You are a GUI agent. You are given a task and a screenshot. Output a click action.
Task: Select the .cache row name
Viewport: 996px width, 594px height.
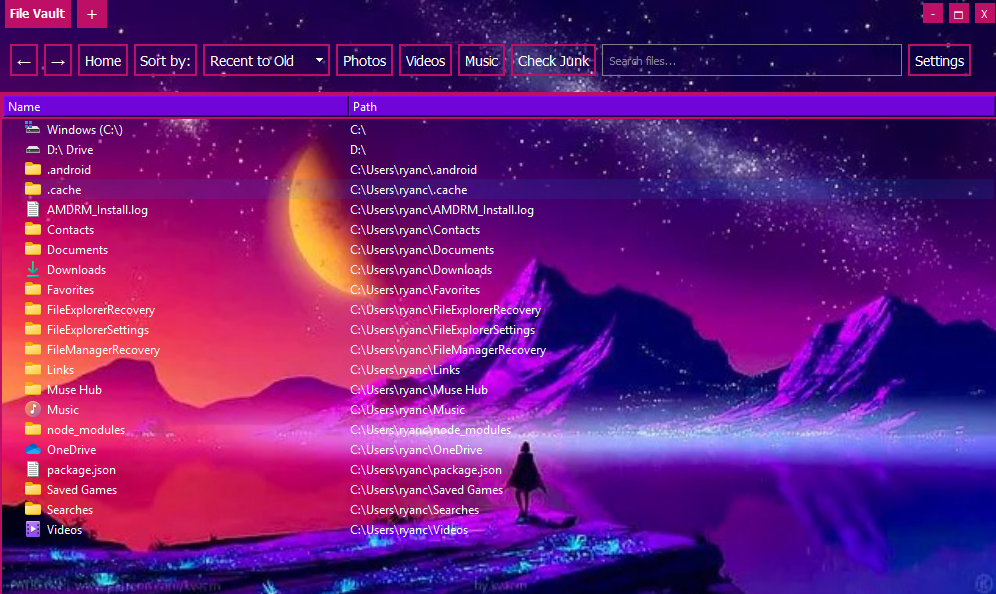pos(64,189)
